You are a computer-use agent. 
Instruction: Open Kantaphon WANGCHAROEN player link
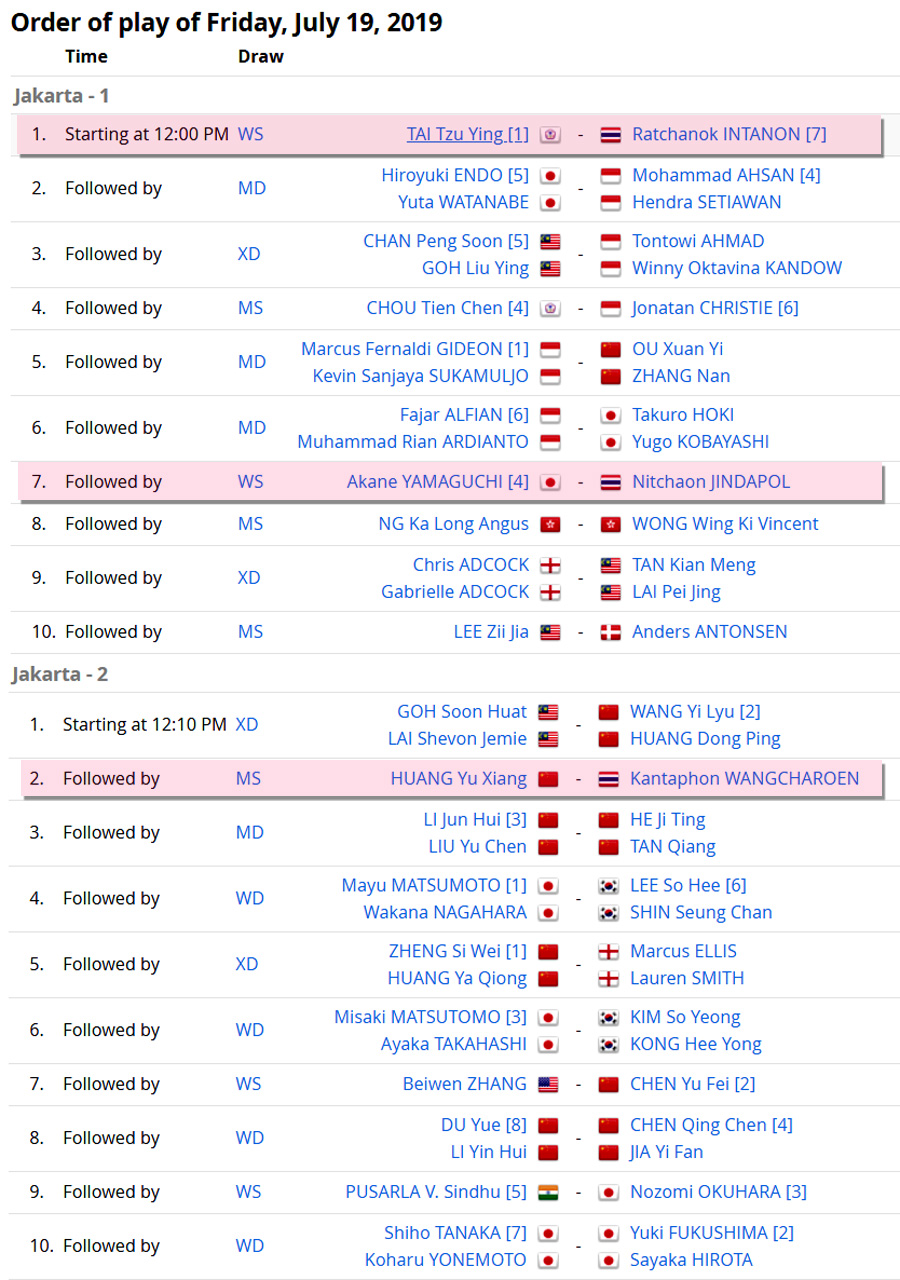click(x=744, y=778)
